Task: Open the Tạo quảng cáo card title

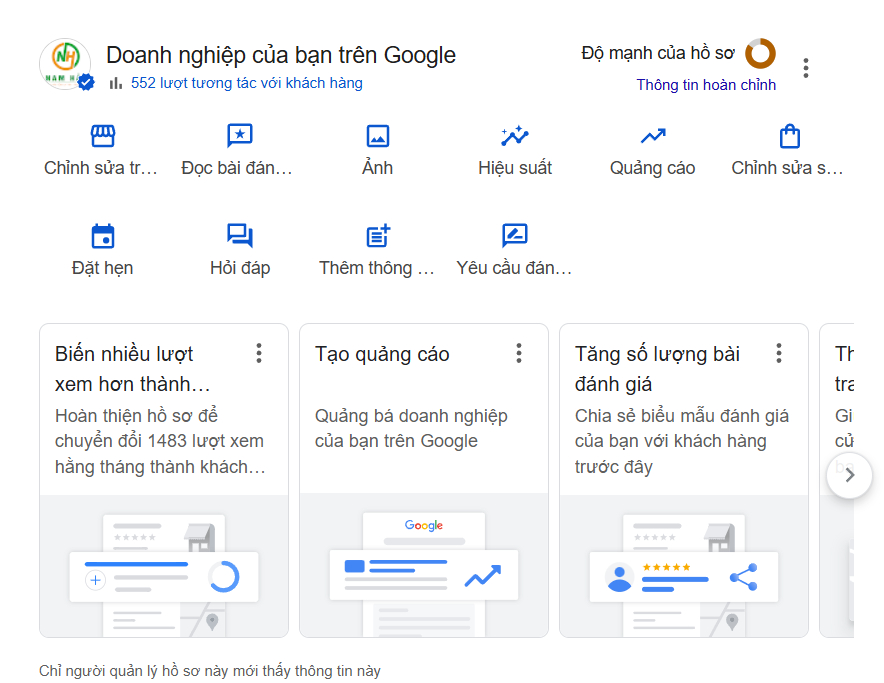Action: tap(382, 354)
